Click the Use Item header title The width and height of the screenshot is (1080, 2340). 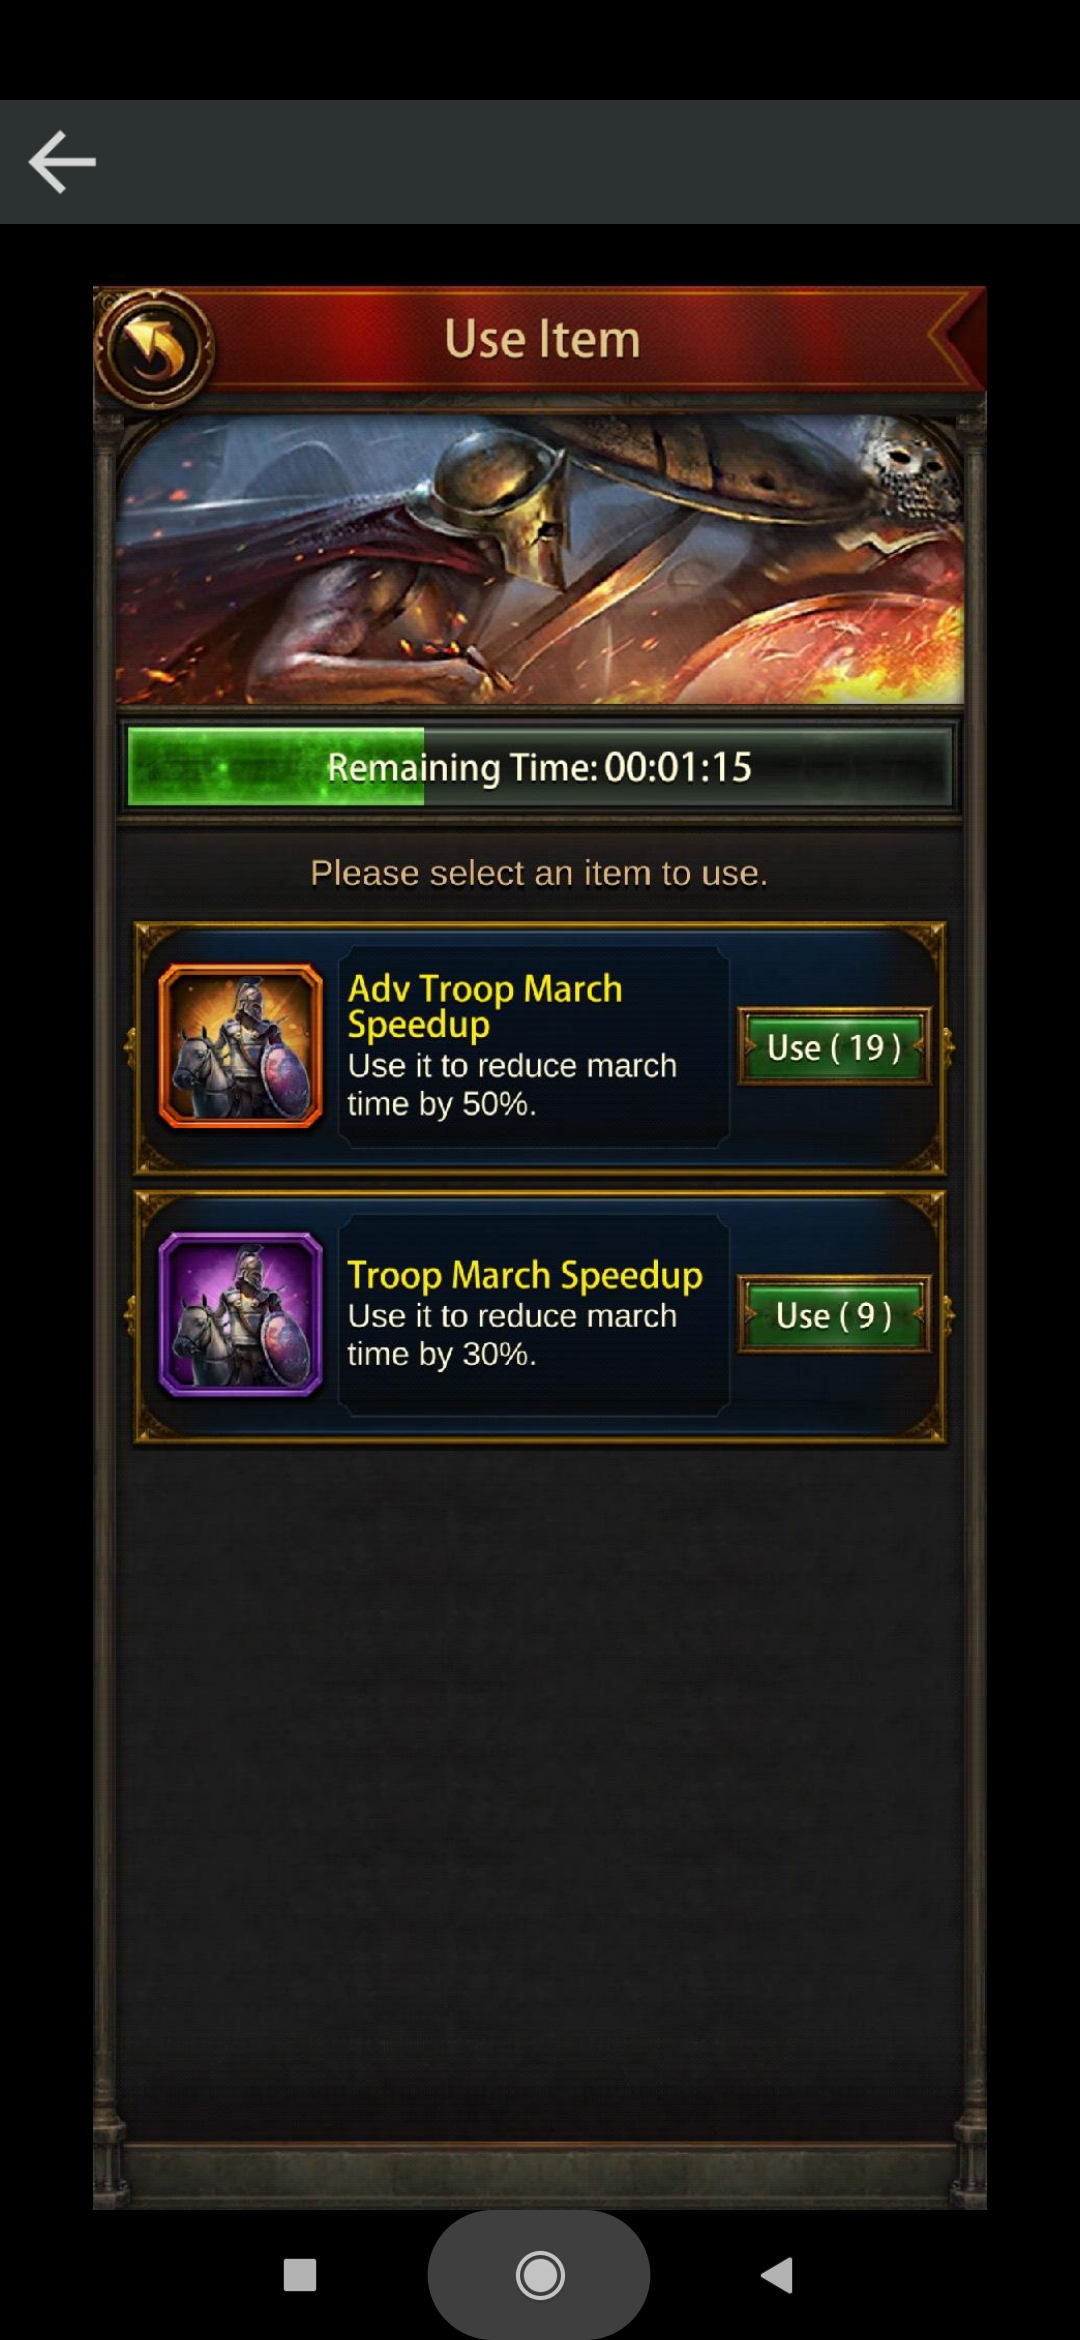tap(542, 339)
